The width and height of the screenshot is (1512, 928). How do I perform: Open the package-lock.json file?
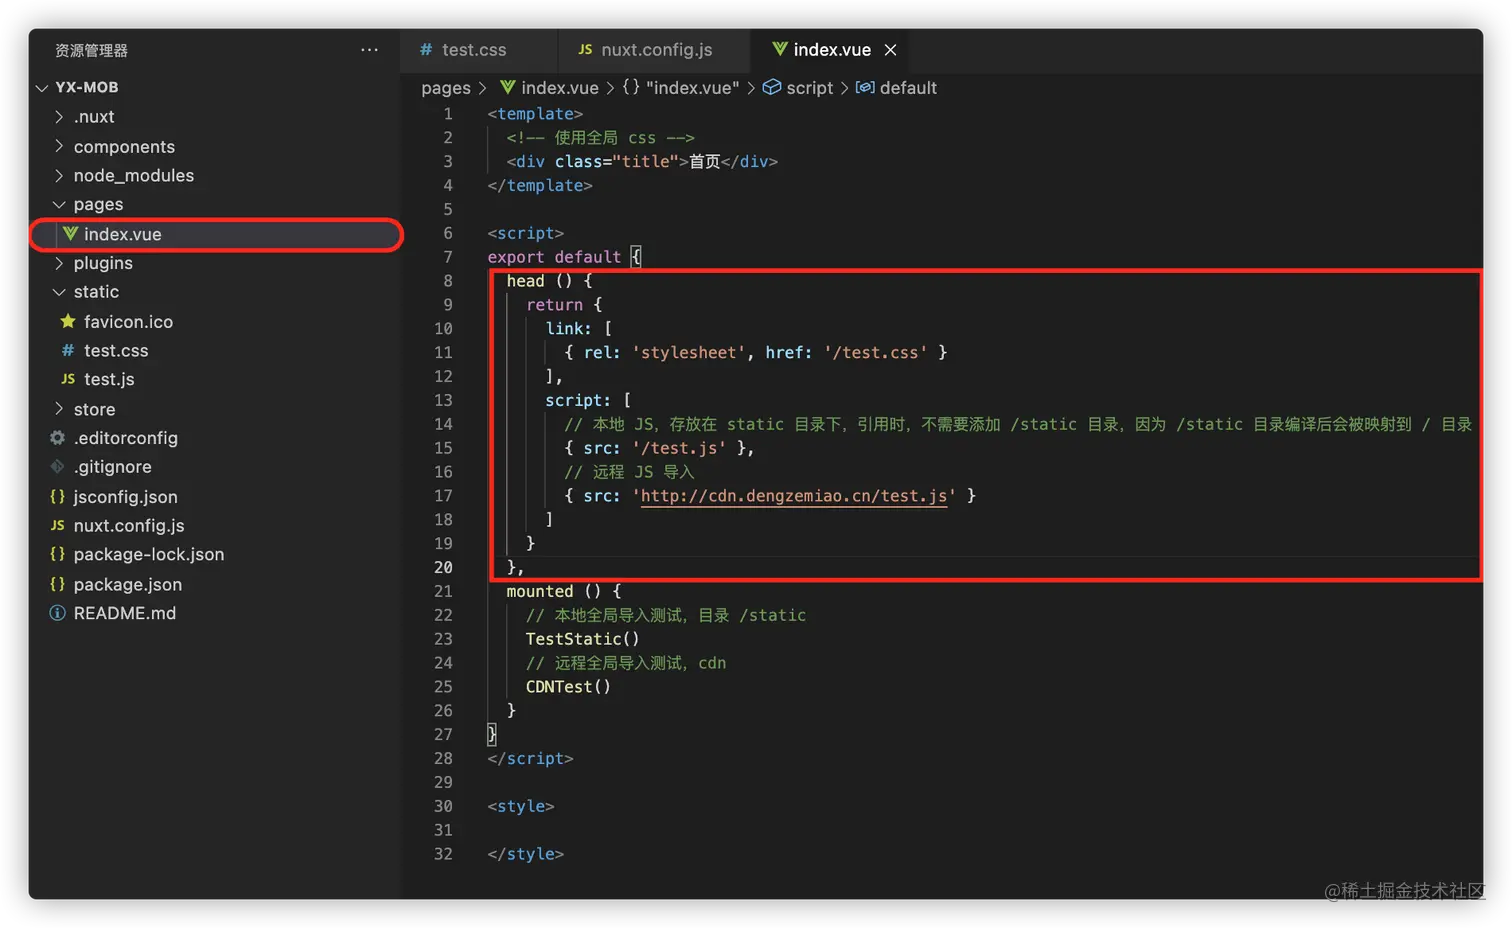click(x=148, y=555)
